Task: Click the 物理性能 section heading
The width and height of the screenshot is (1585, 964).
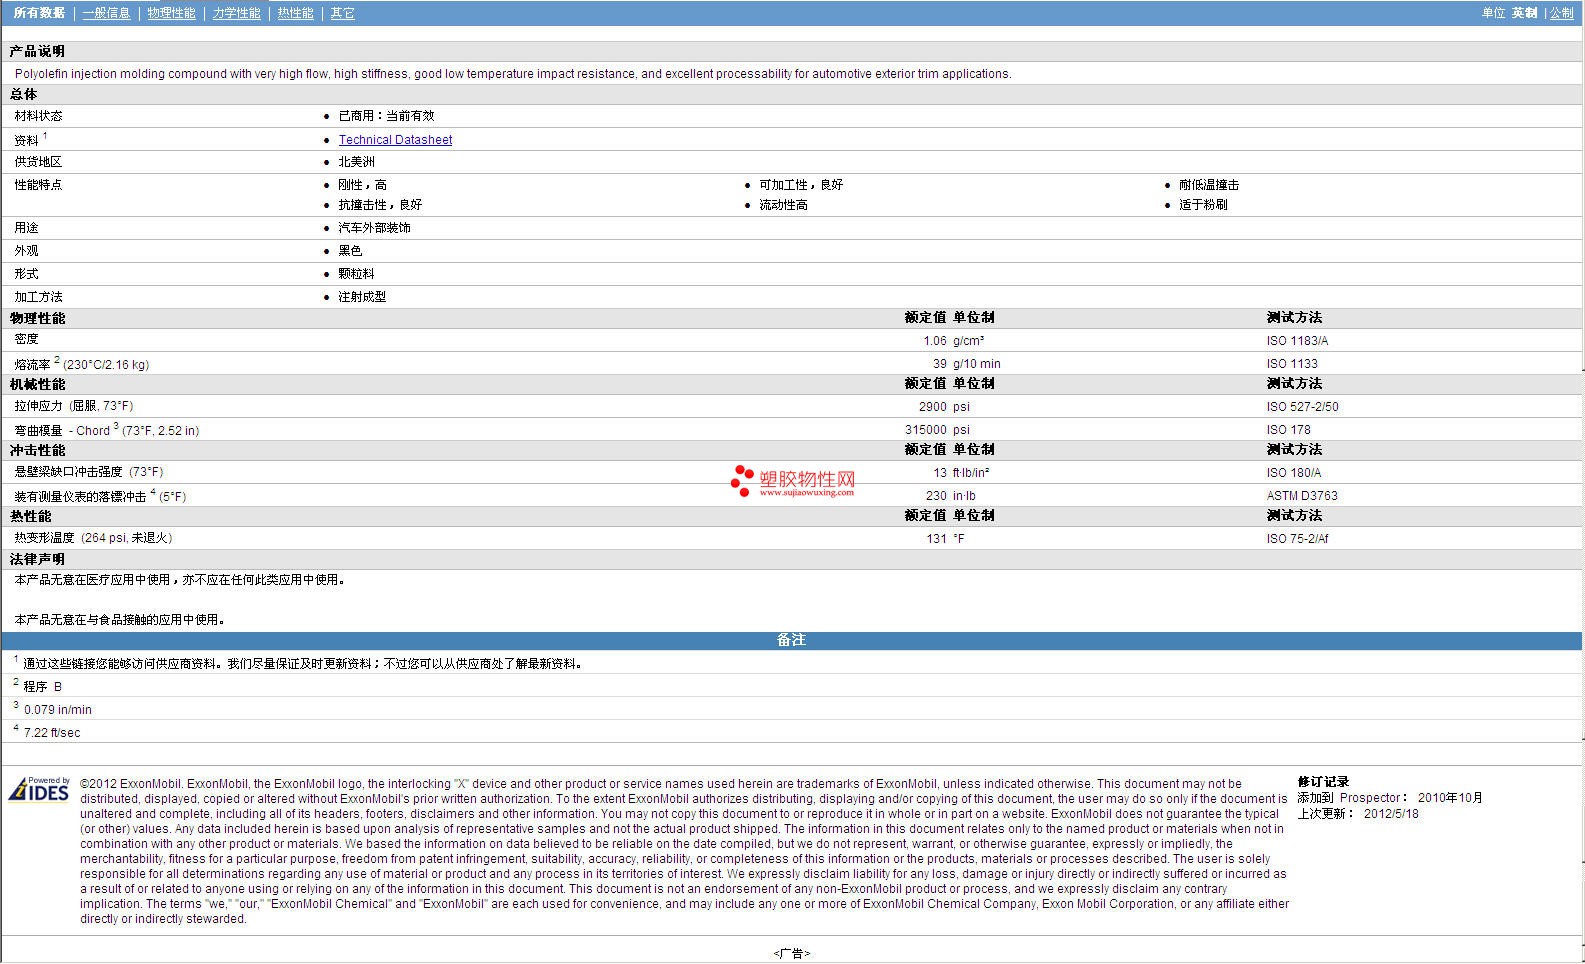Action: pyautogui.click(x=37, y=318)
